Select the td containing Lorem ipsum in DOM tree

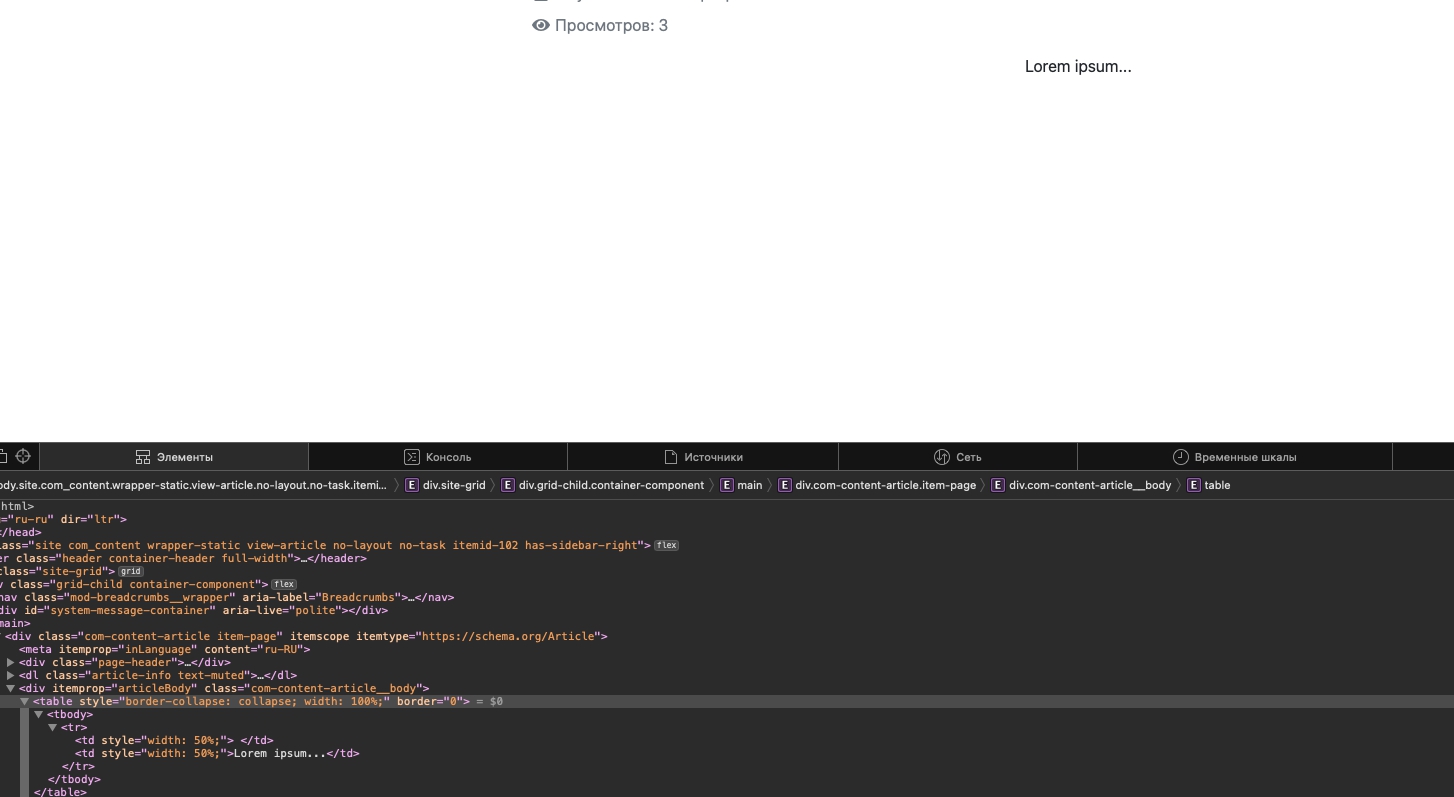click(216, 754)
